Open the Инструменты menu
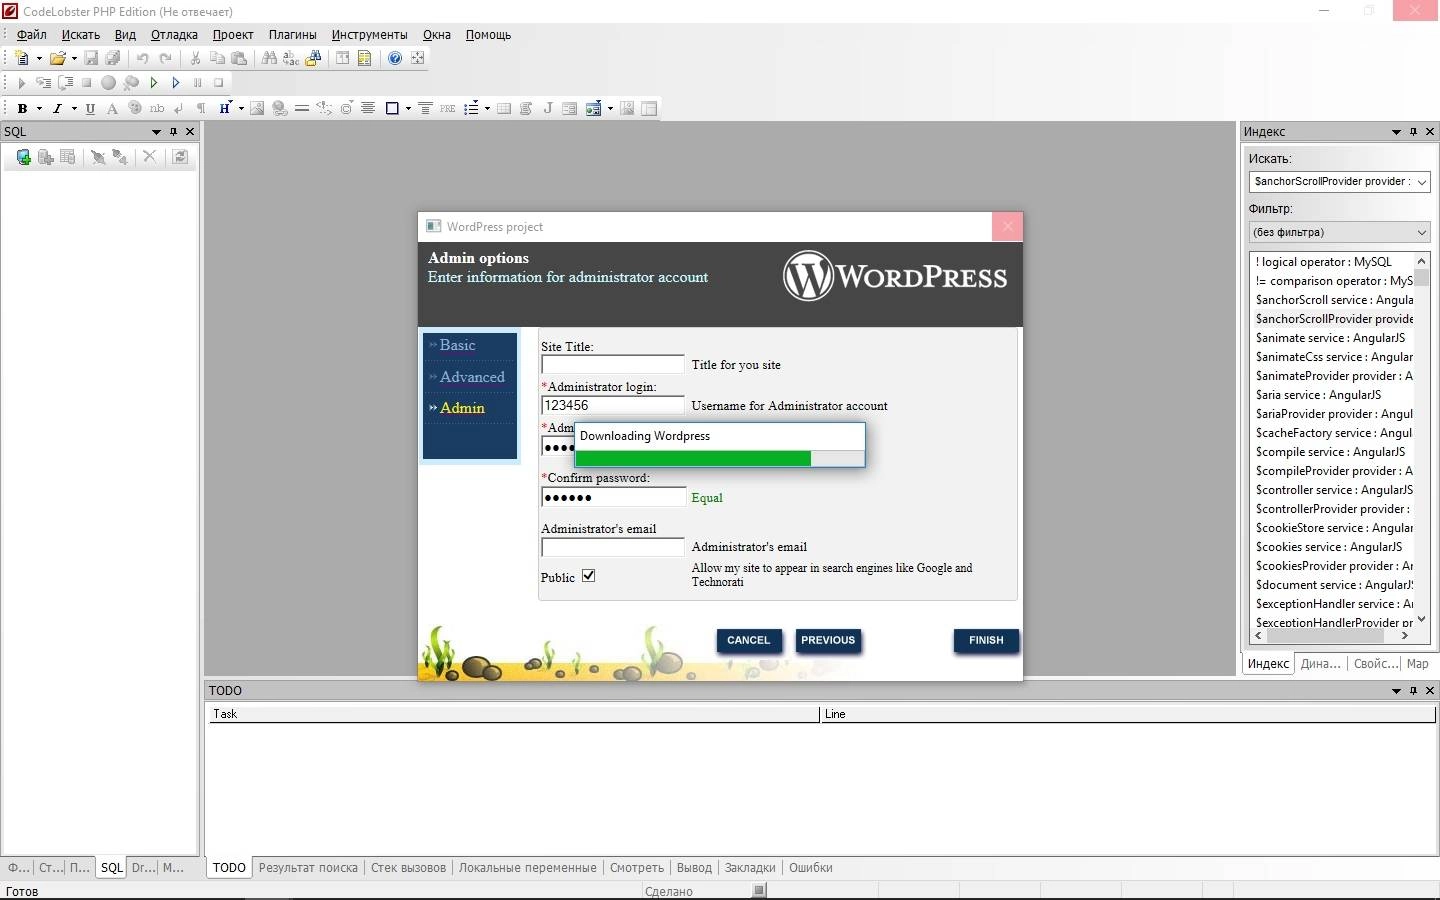 coord(369,35)
